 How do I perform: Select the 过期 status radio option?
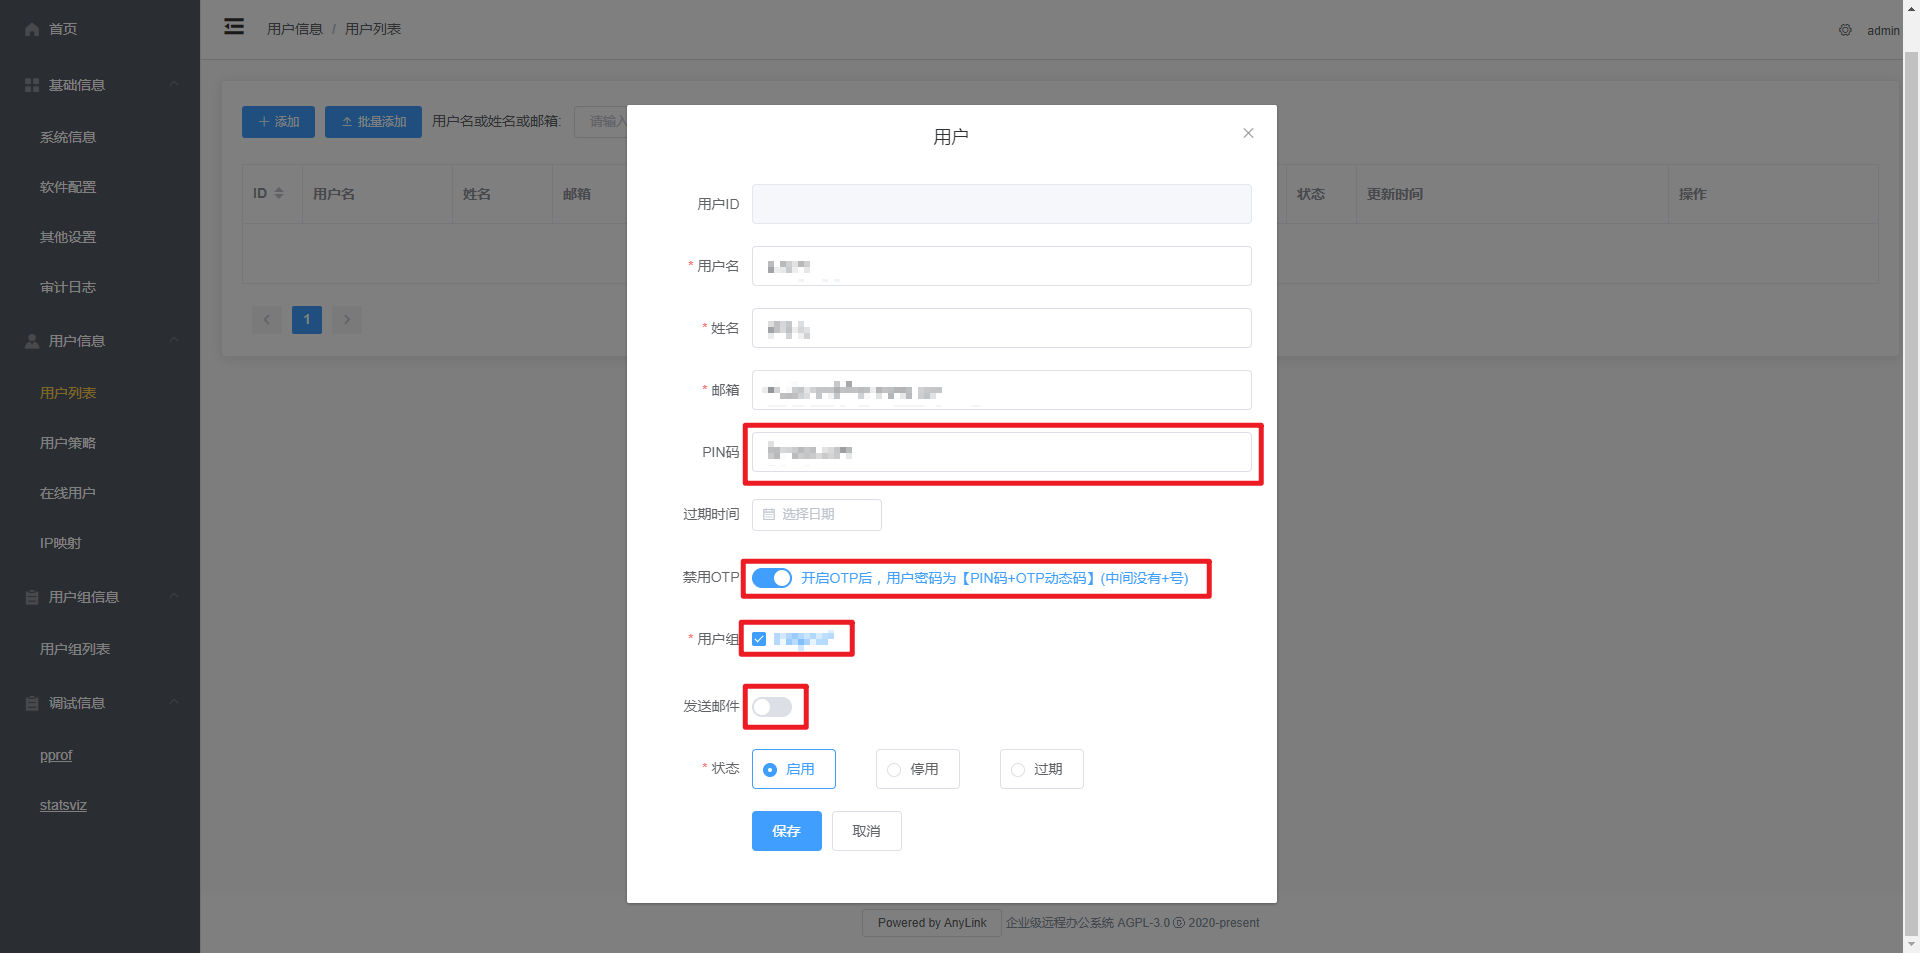tap(1018, 769)
